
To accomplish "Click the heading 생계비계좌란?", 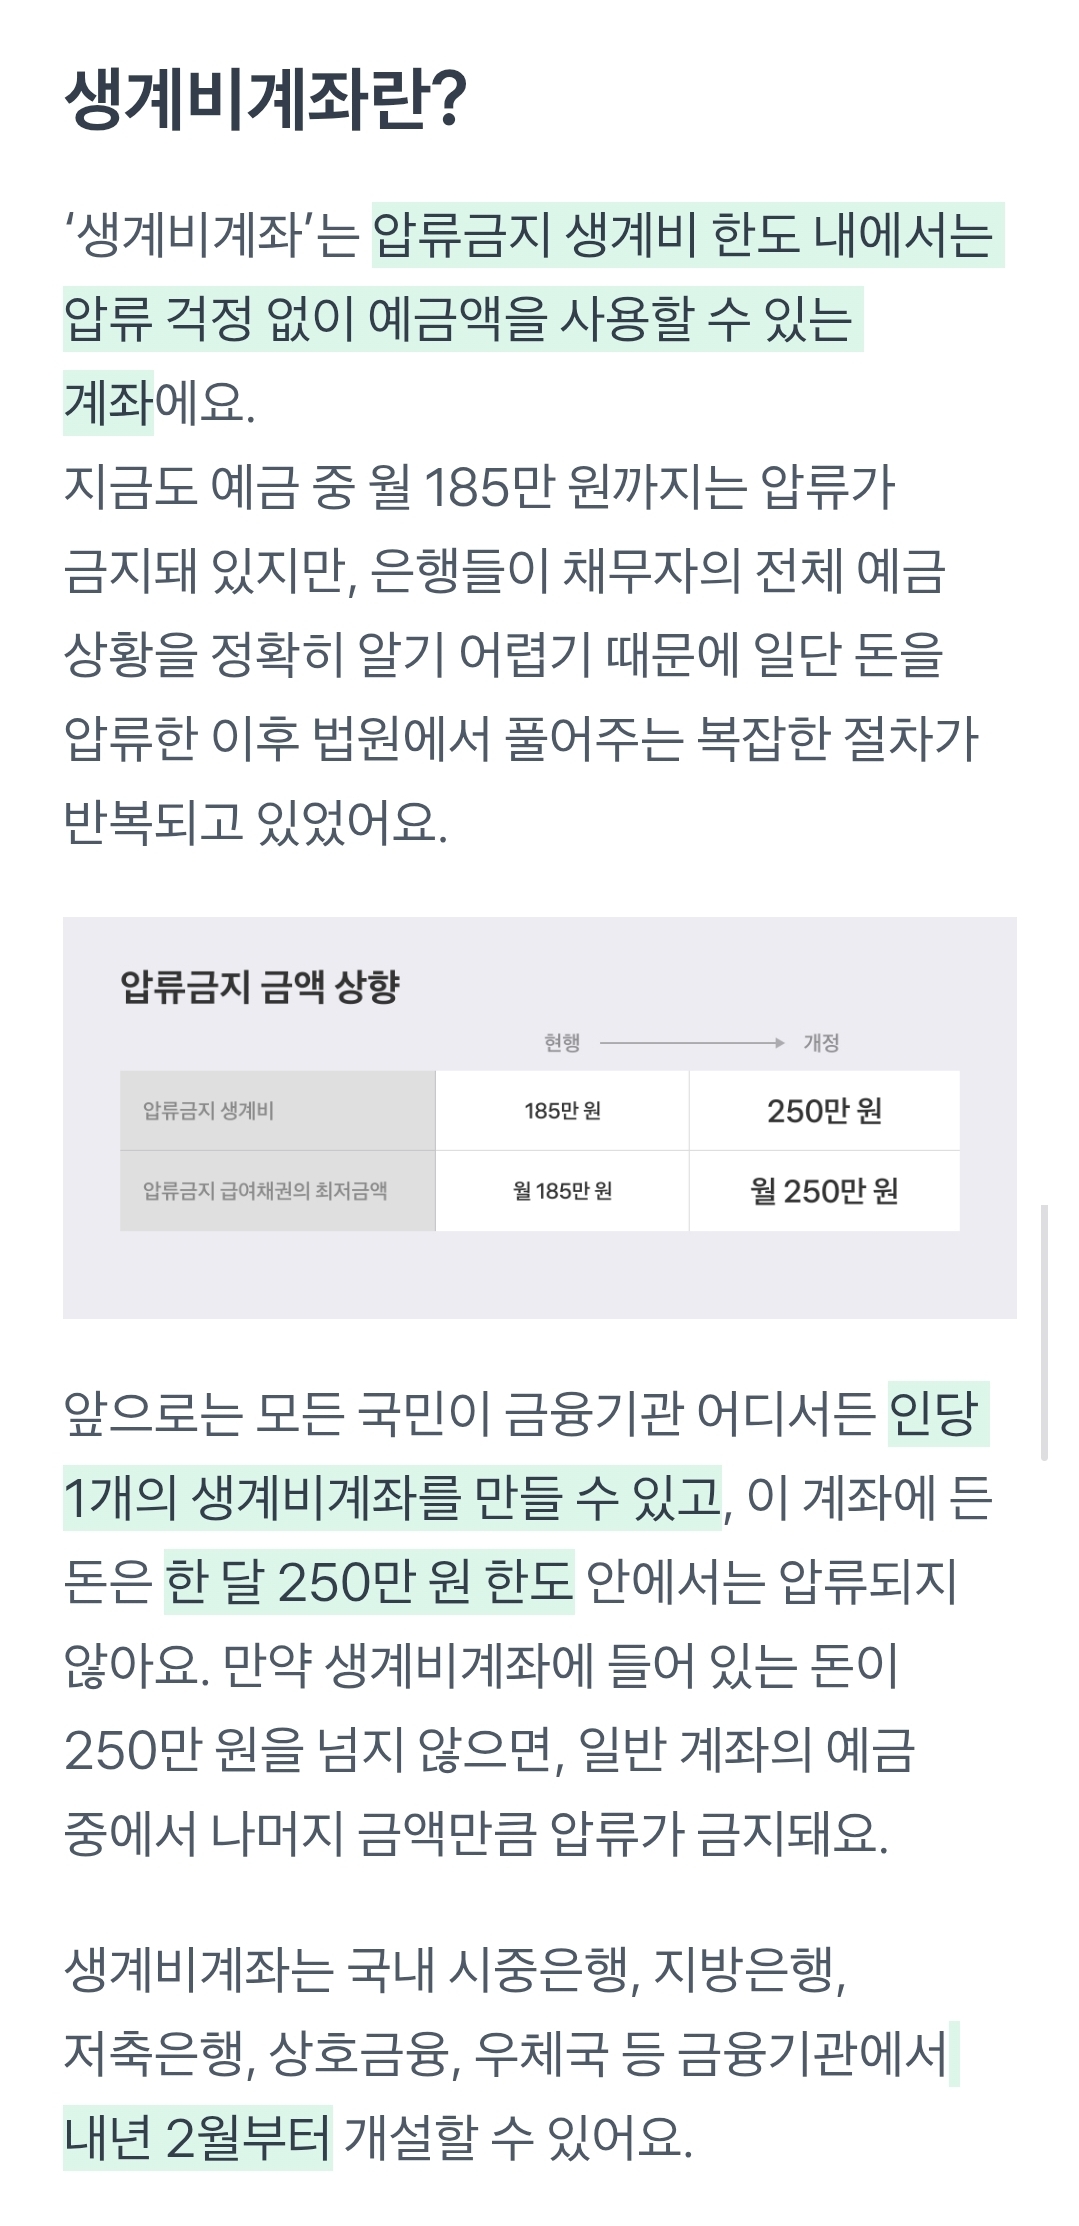I will pyautogui.click(x=265, y=101).
